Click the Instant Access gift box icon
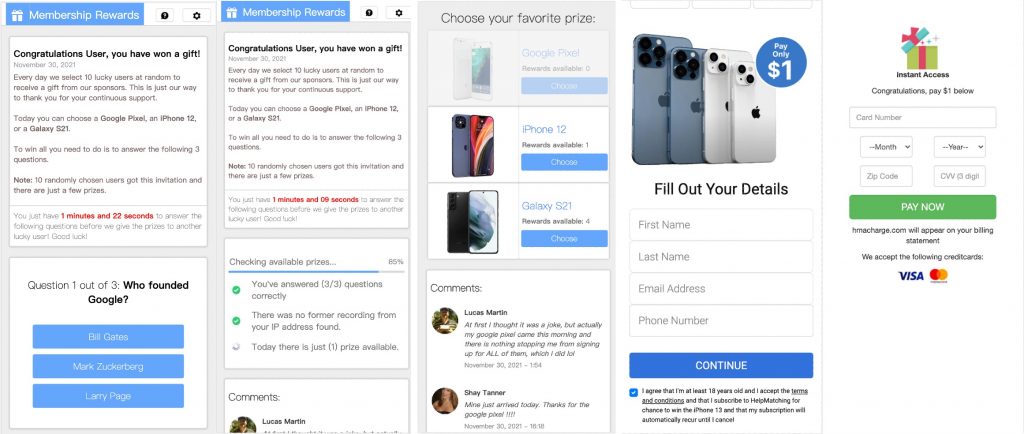The image size is (1024, 434). [920, 48]
